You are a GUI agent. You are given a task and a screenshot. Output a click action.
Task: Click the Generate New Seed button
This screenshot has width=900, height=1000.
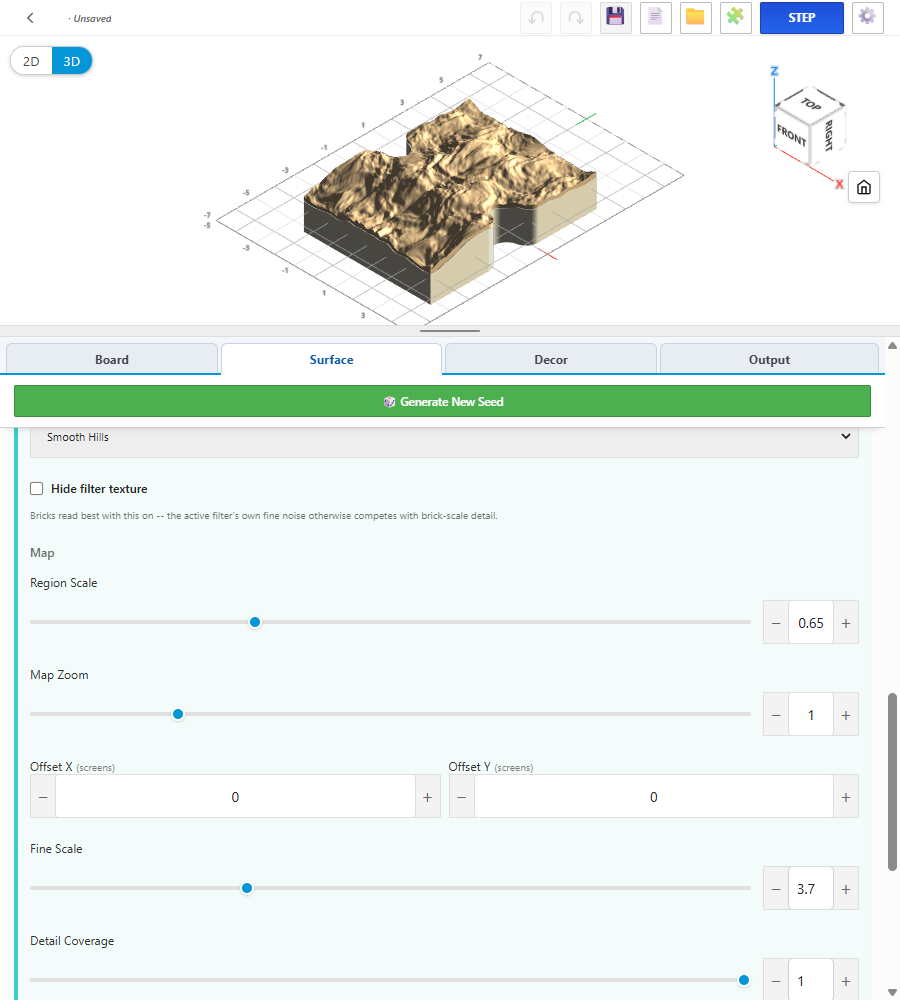(442, 401)
